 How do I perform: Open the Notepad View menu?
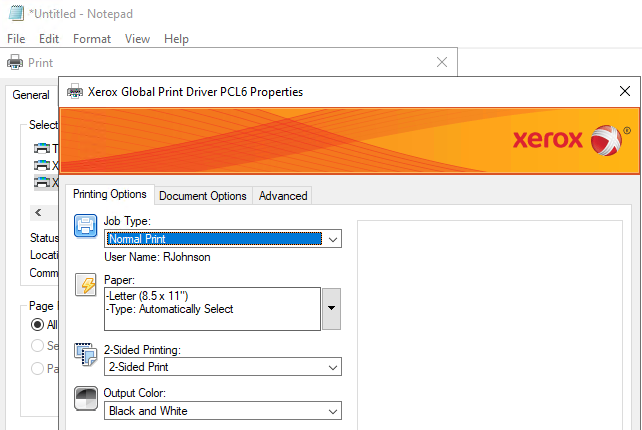pos(137,39)
